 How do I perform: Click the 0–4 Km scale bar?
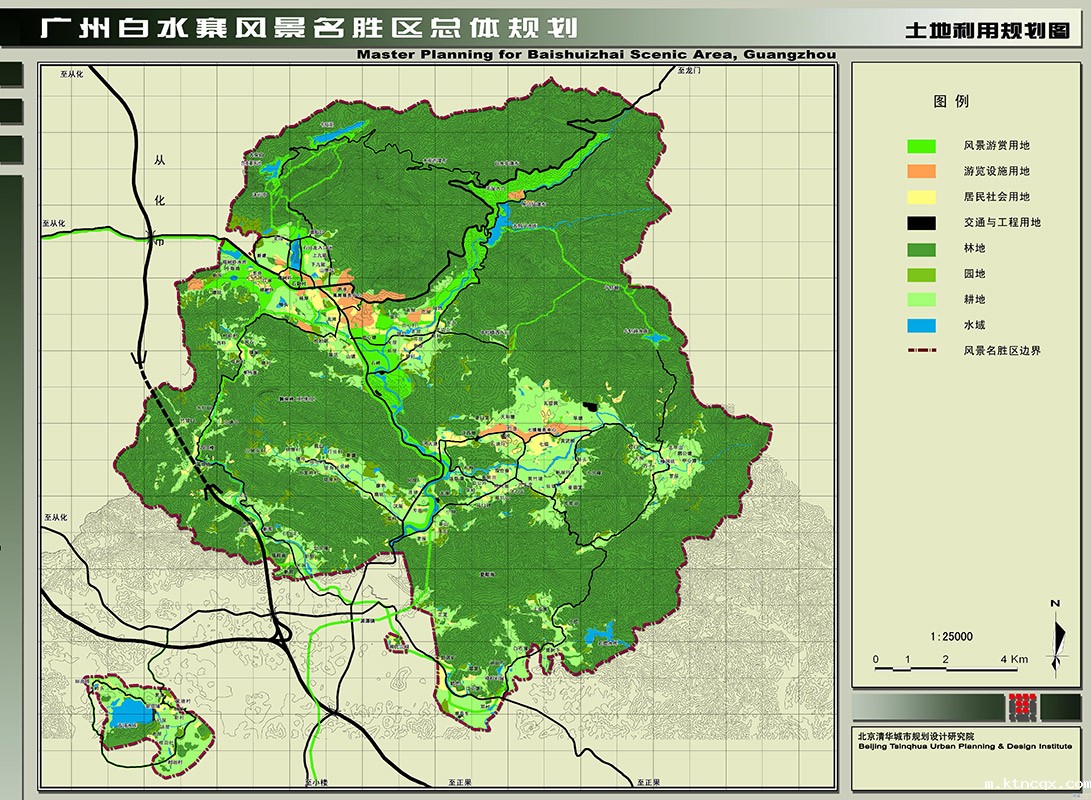[x=945, y=669]
